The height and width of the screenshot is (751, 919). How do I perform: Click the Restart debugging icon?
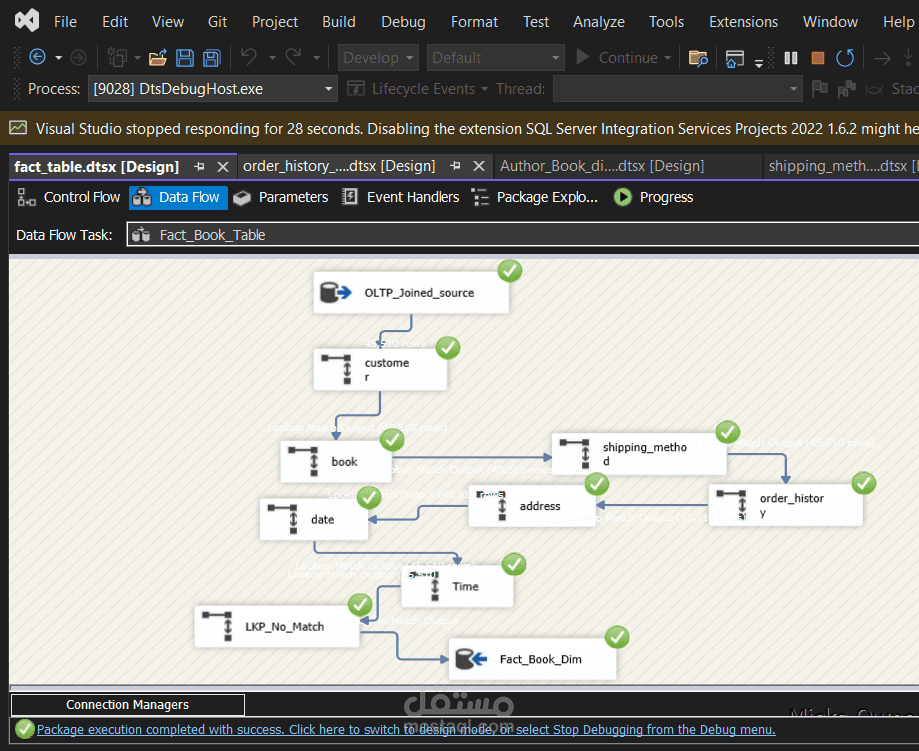pos(845,58)
